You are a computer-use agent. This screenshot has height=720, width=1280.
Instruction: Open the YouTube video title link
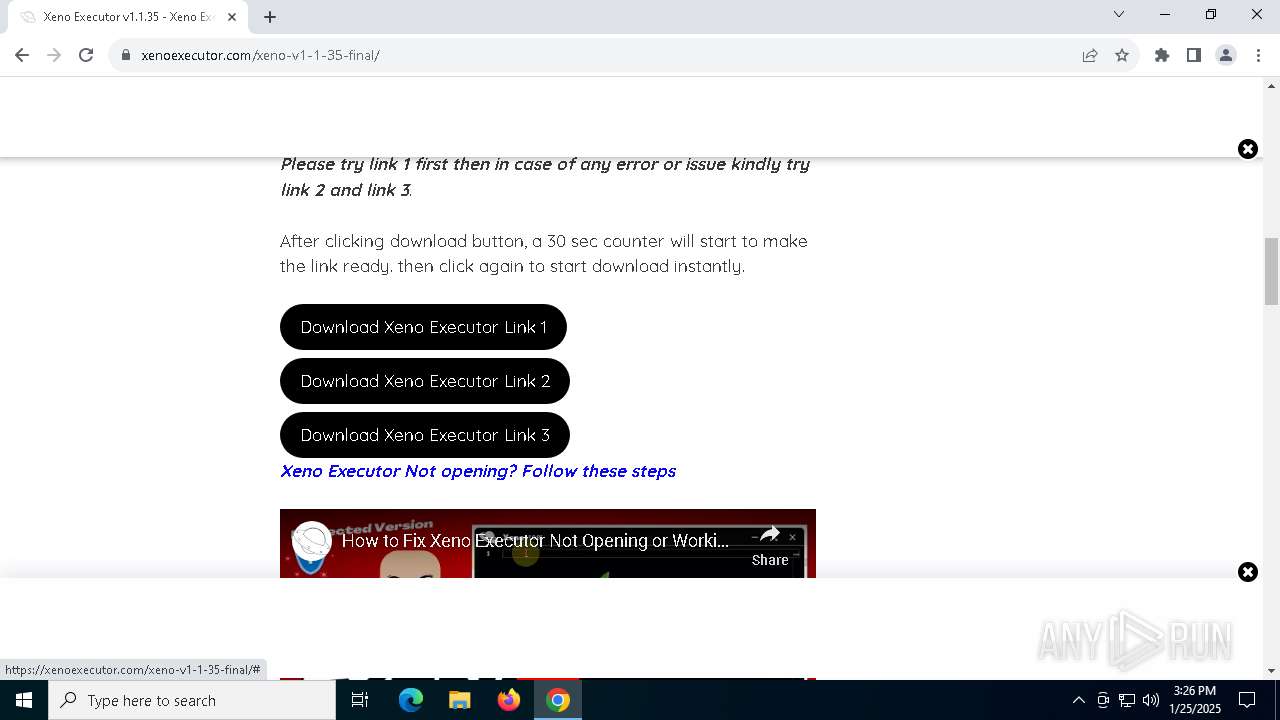[x=535, y=540]
